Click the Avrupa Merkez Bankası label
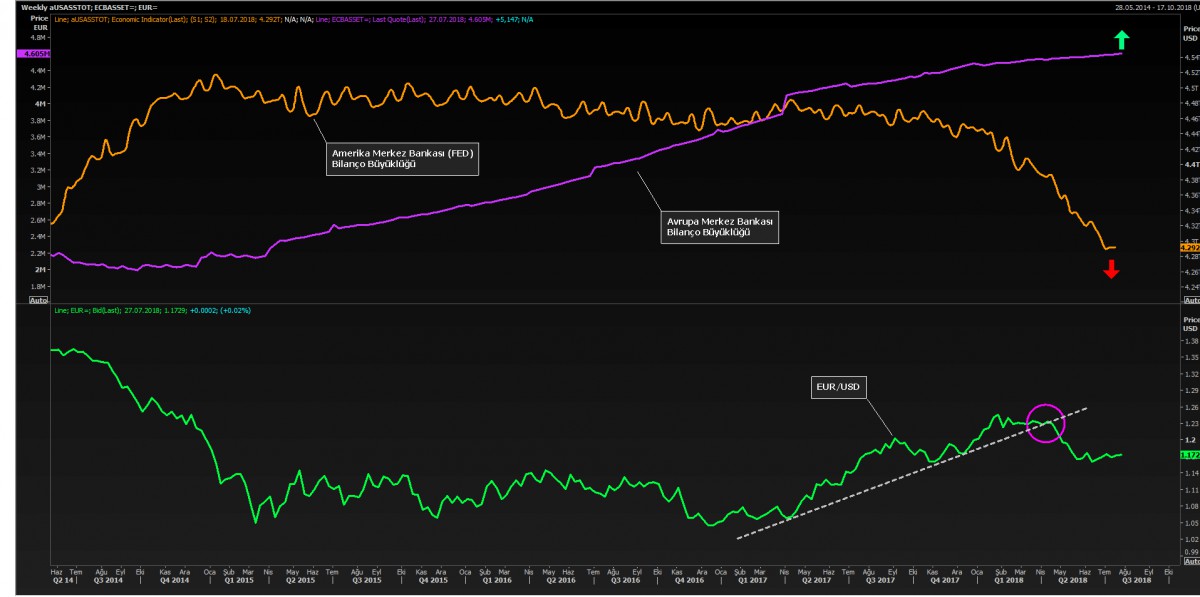The width and height of the screenshot is (1200, 597). pyautogui.click(x=720, y=226)
